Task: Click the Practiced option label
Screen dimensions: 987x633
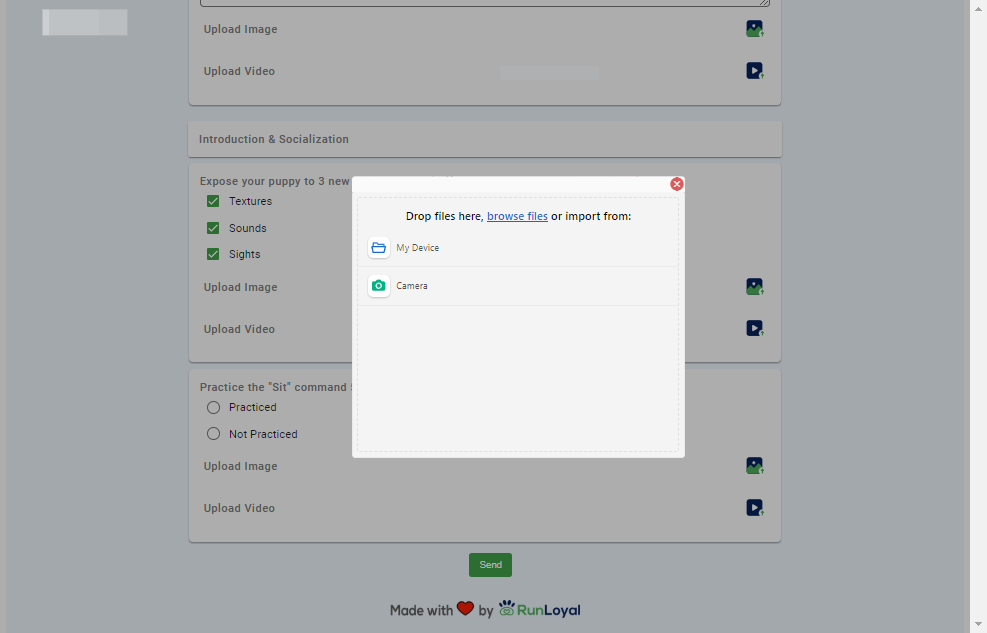Action: (252, 407)
